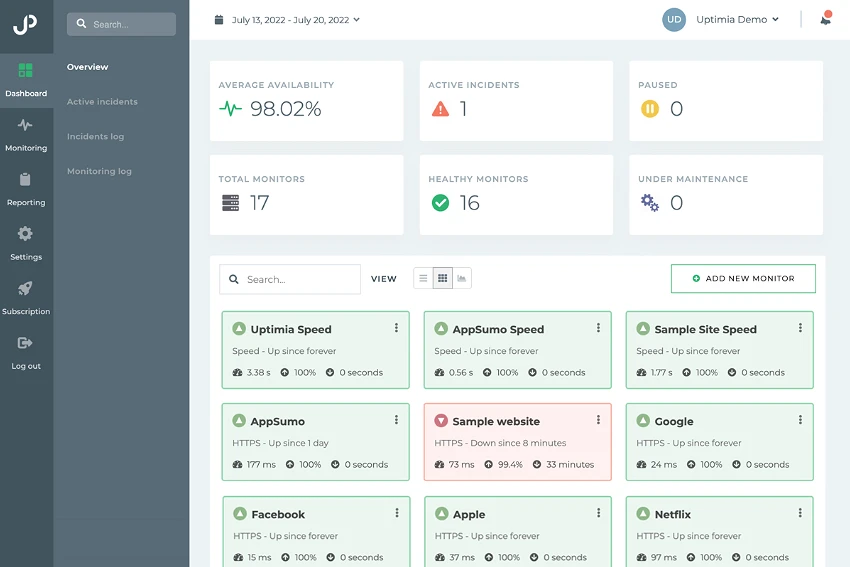Viewport: 850px width, 567px height.
Task: Open the Subscription page
Action: pyautogui.click(x=26, y=298)
